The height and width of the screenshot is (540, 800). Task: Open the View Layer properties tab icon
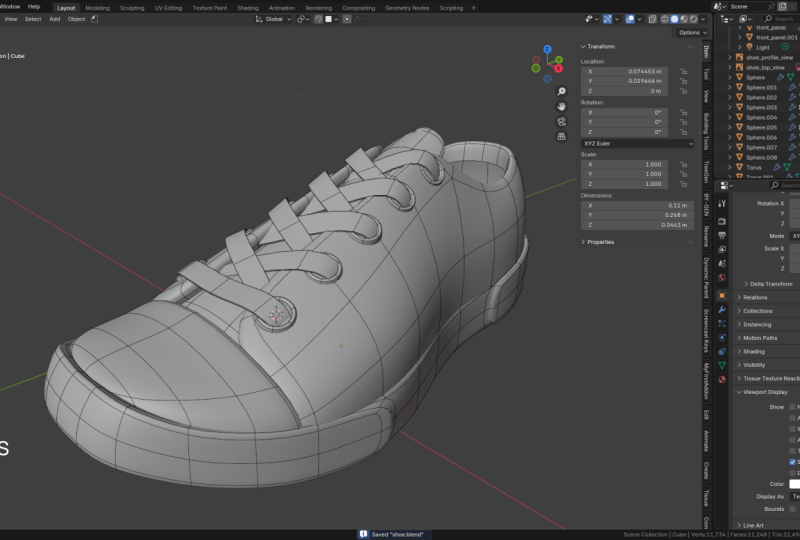(x=722, y=249)
